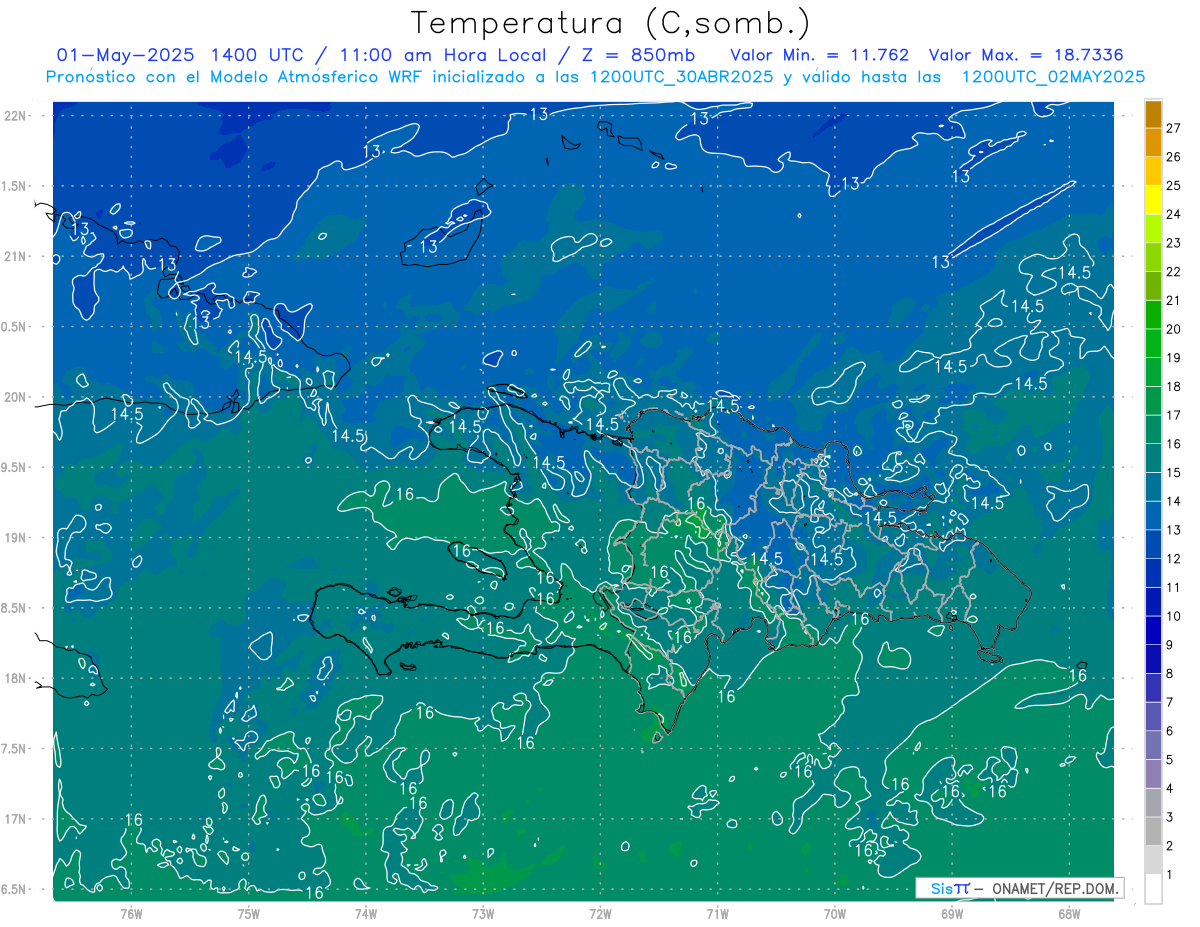
Task: Click the SisTT ONAMET/REP.DOM. credit box
Action: tap(1019, 888)
